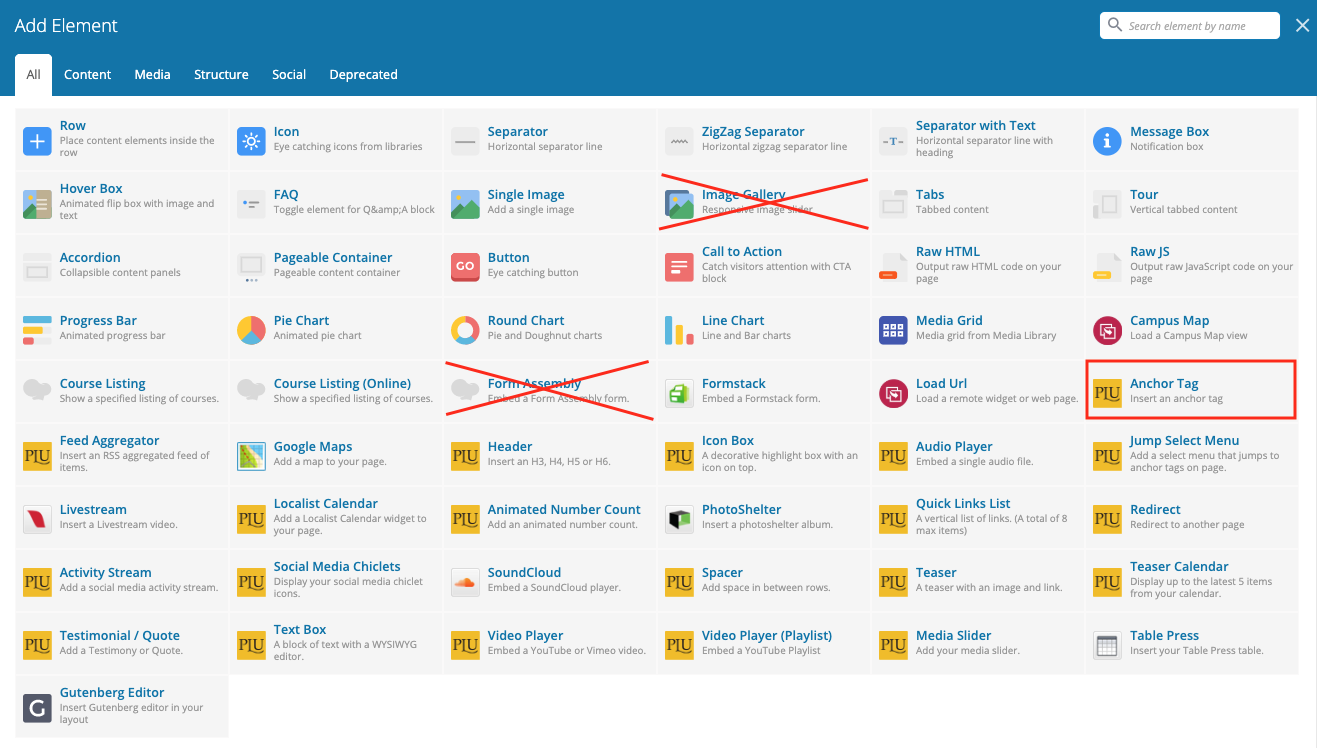Screen dimensions: 1317x748
Task: Click the Formstack element icon
Action: point(679,393)
